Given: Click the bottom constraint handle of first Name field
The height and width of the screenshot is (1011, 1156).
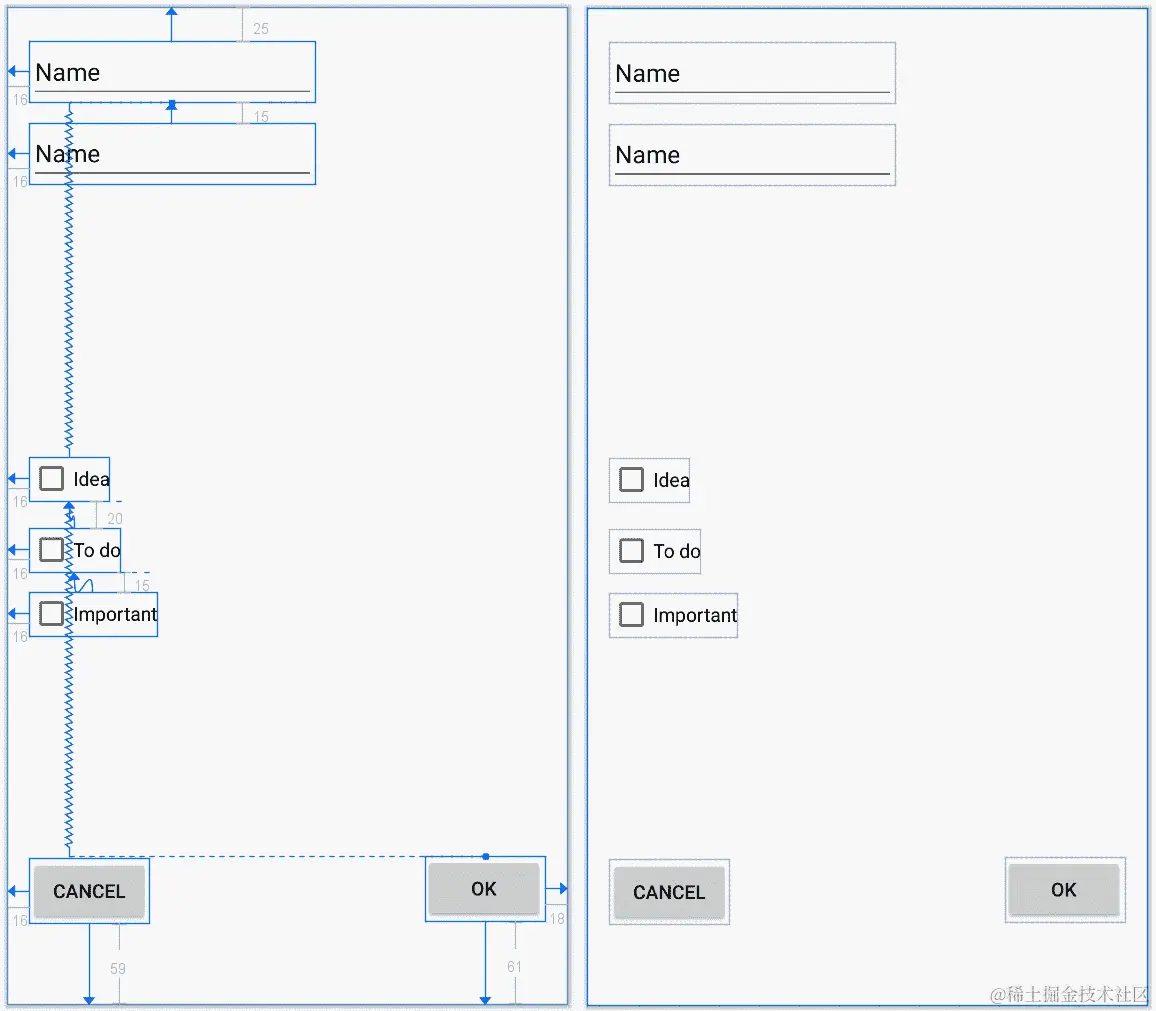Looking at the screenshot, I should tap(172, 103).
